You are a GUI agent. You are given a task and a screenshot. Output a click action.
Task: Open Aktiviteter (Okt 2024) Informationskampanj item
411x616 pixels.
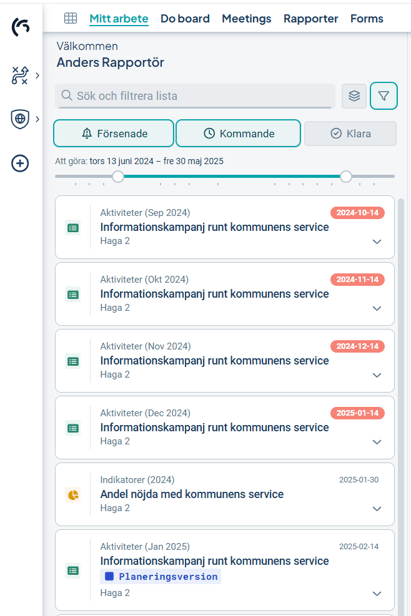point(225,294)
